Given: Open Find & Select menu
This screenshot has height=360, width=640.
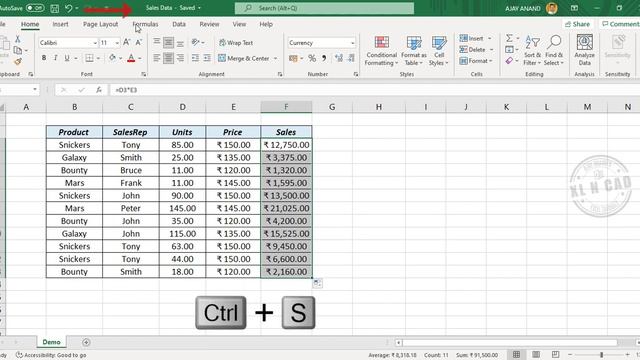Looking at the screenshot, I should pos(554,51).
